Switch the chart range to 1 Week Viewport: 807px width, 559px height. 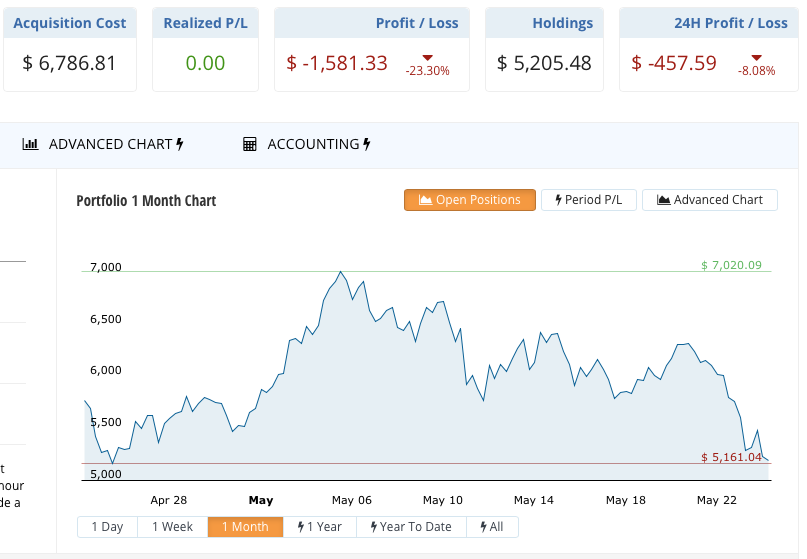pos(172,527)
